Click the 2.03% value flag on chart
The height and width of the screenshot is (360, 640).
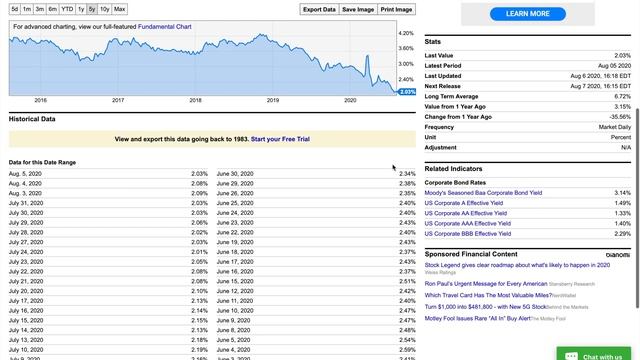(x=407, y=92)
